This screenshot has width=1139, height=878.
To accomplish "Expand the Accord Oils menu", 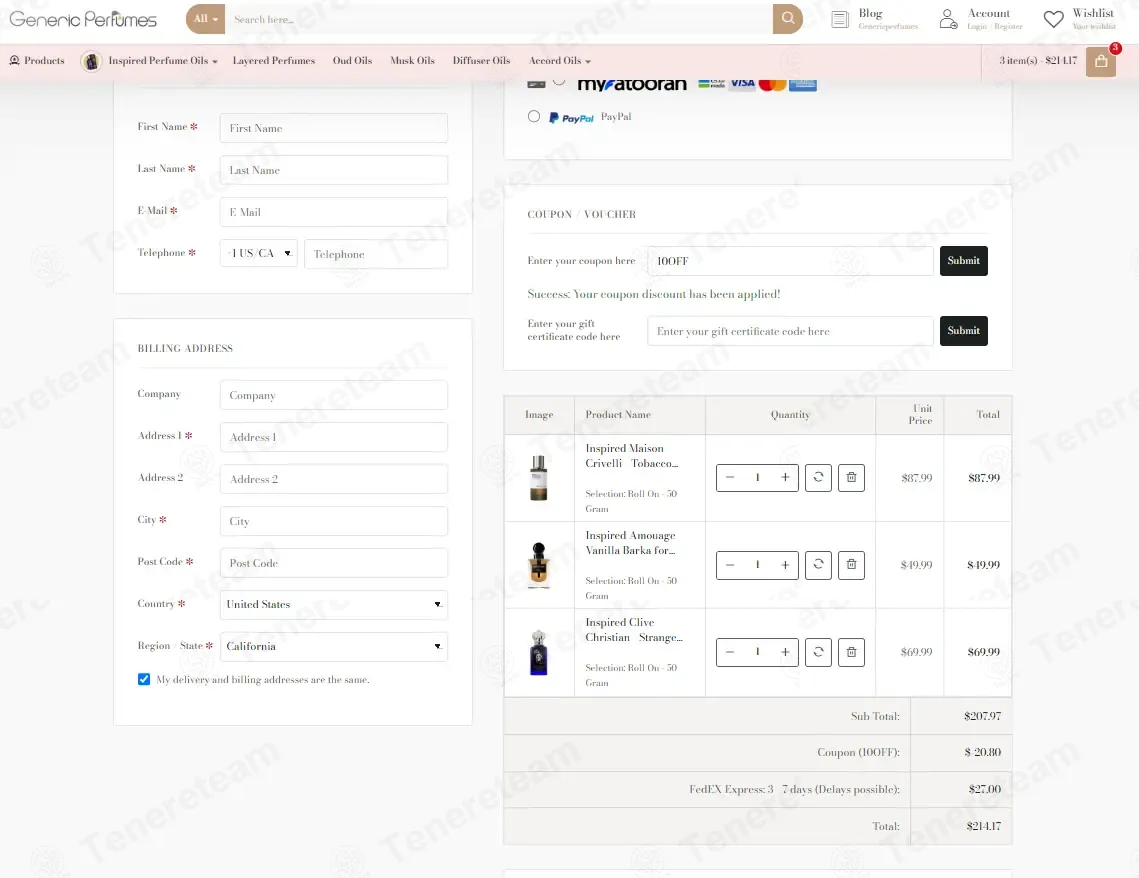I will [x=559, y=61].
